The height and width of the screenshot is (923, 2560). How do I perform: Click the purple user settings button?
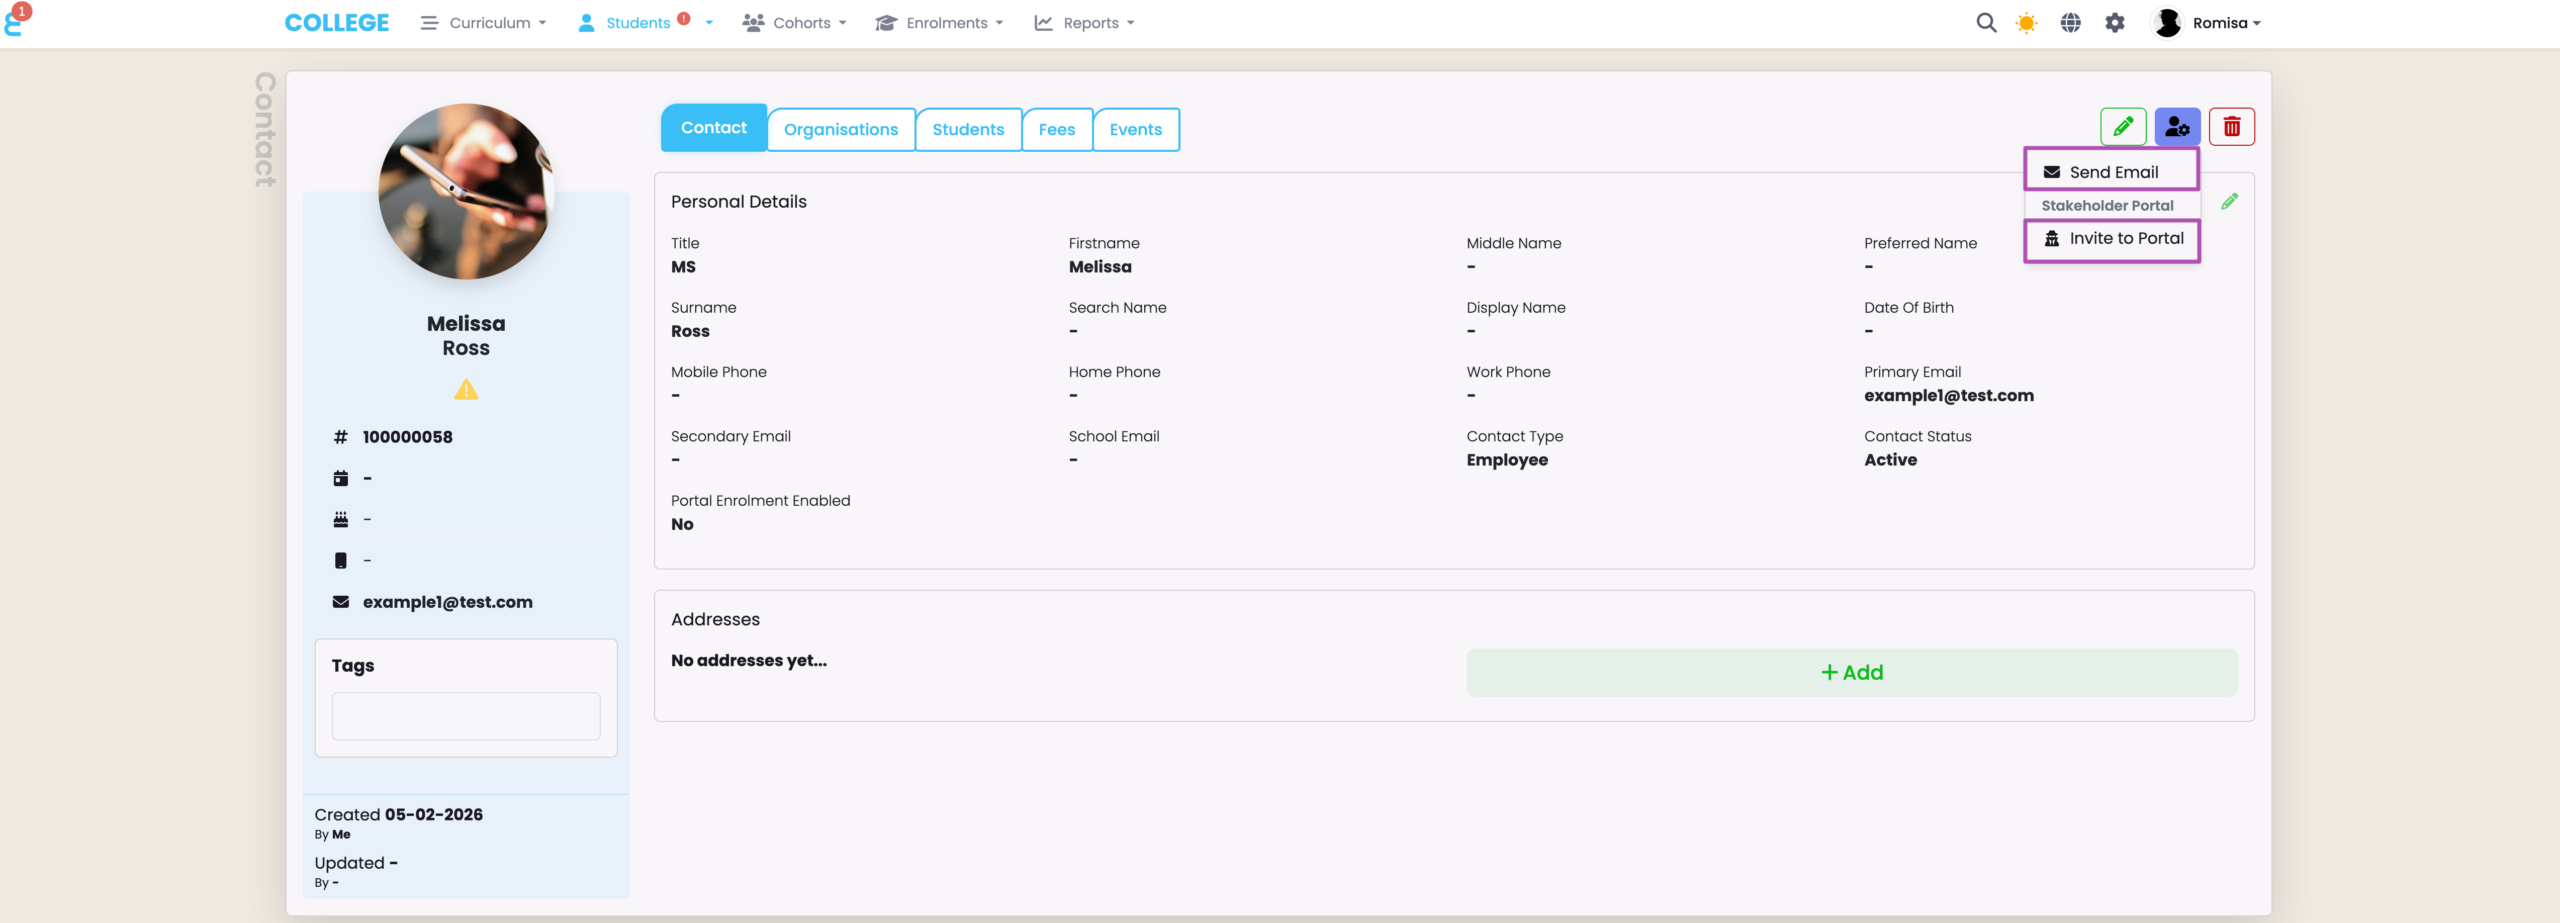2177,127
